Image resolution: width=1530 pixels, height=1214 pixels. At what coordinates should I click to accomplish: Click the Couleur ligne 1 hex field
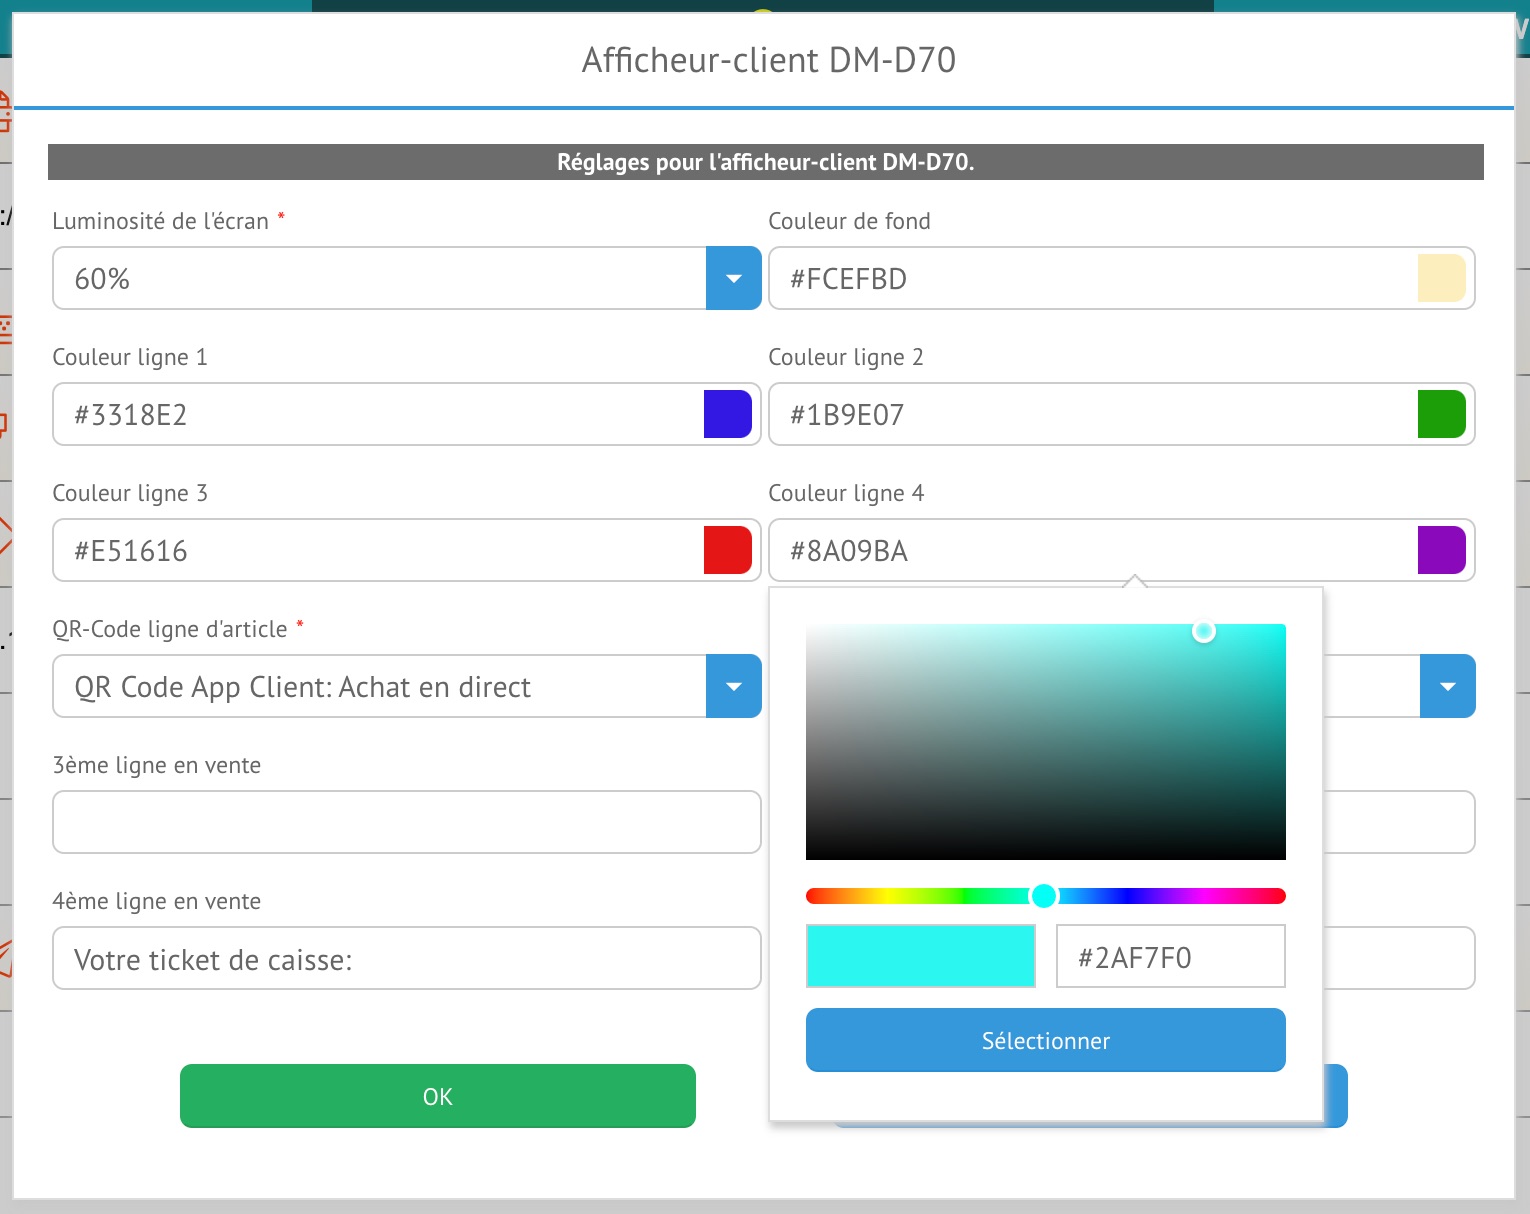coord(380,415)
